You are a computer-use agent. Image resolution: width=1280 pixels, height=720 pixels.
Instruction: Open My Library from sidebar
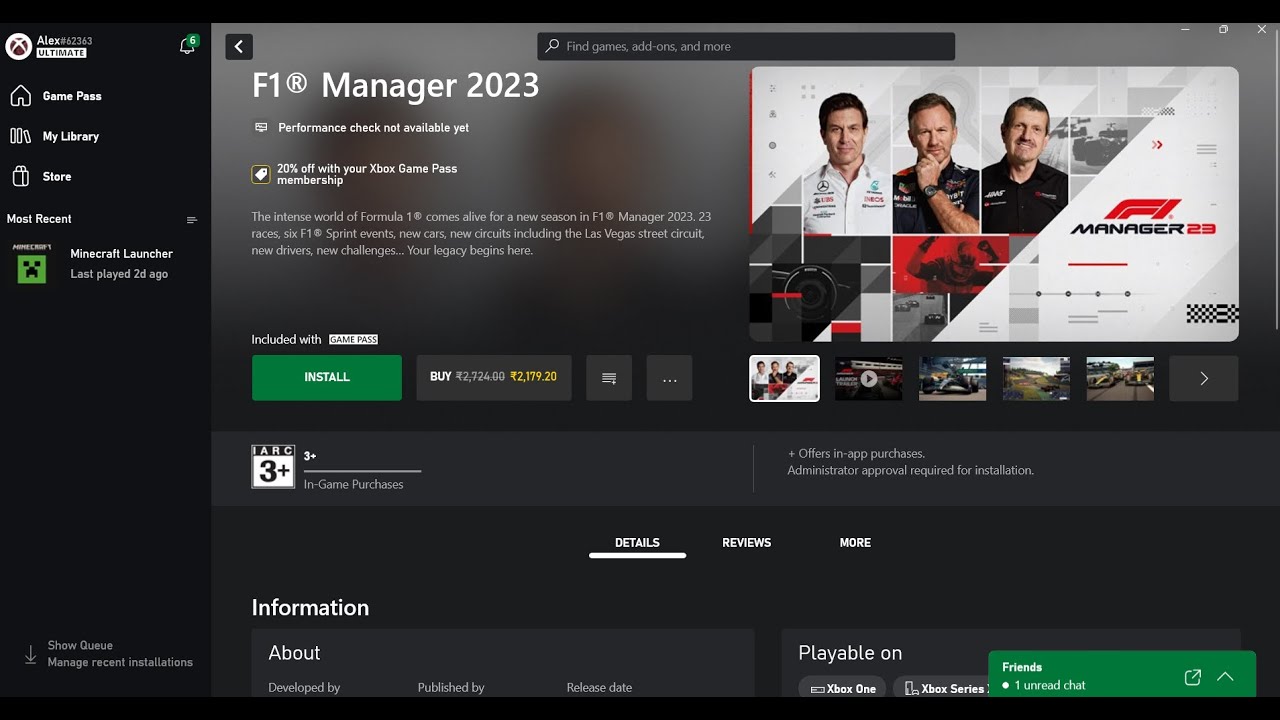tap(71, 136)
